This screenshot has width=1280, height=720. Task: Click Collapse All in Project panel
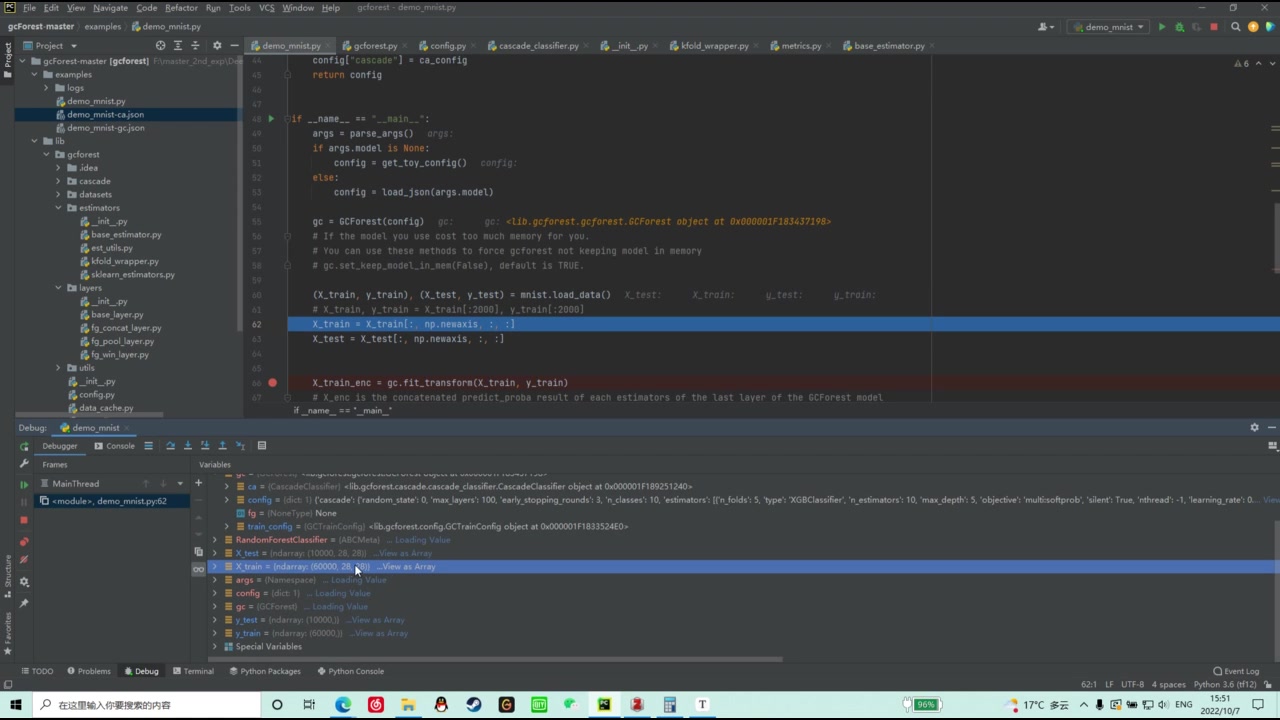pyautogui.click(x=195, y=45)
